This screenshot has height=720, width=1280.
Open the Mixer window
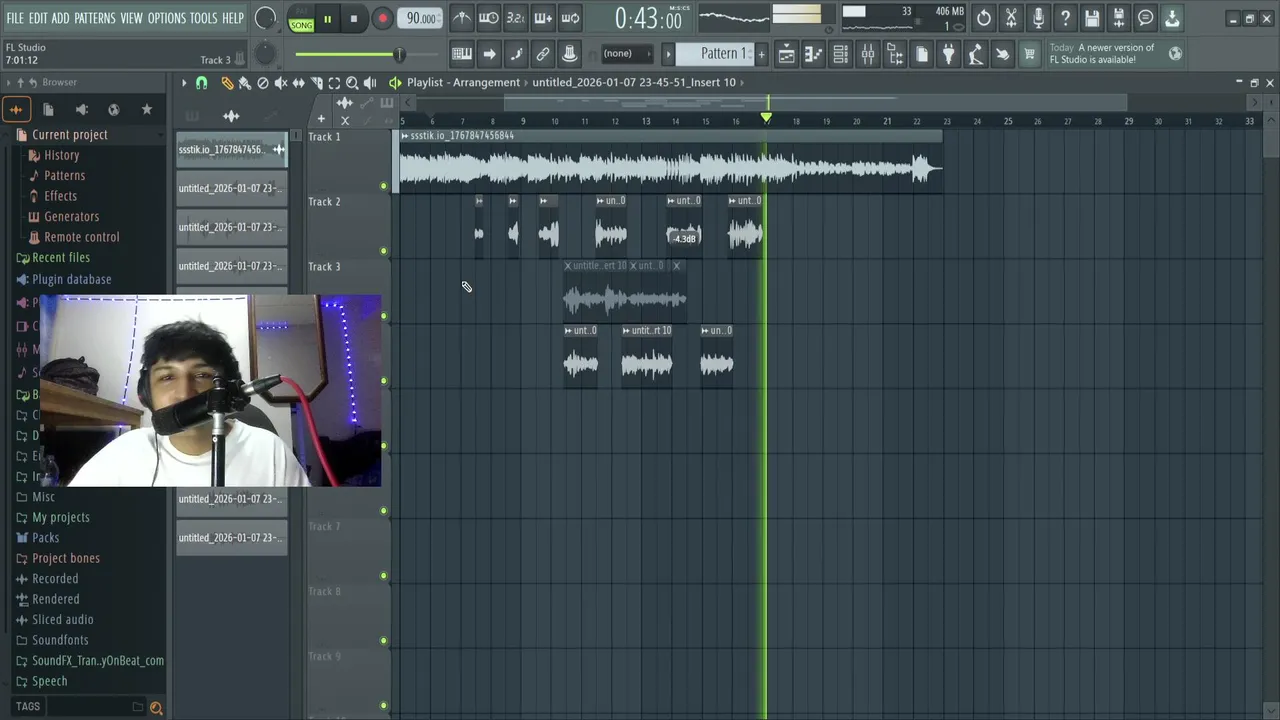[867, 54]
